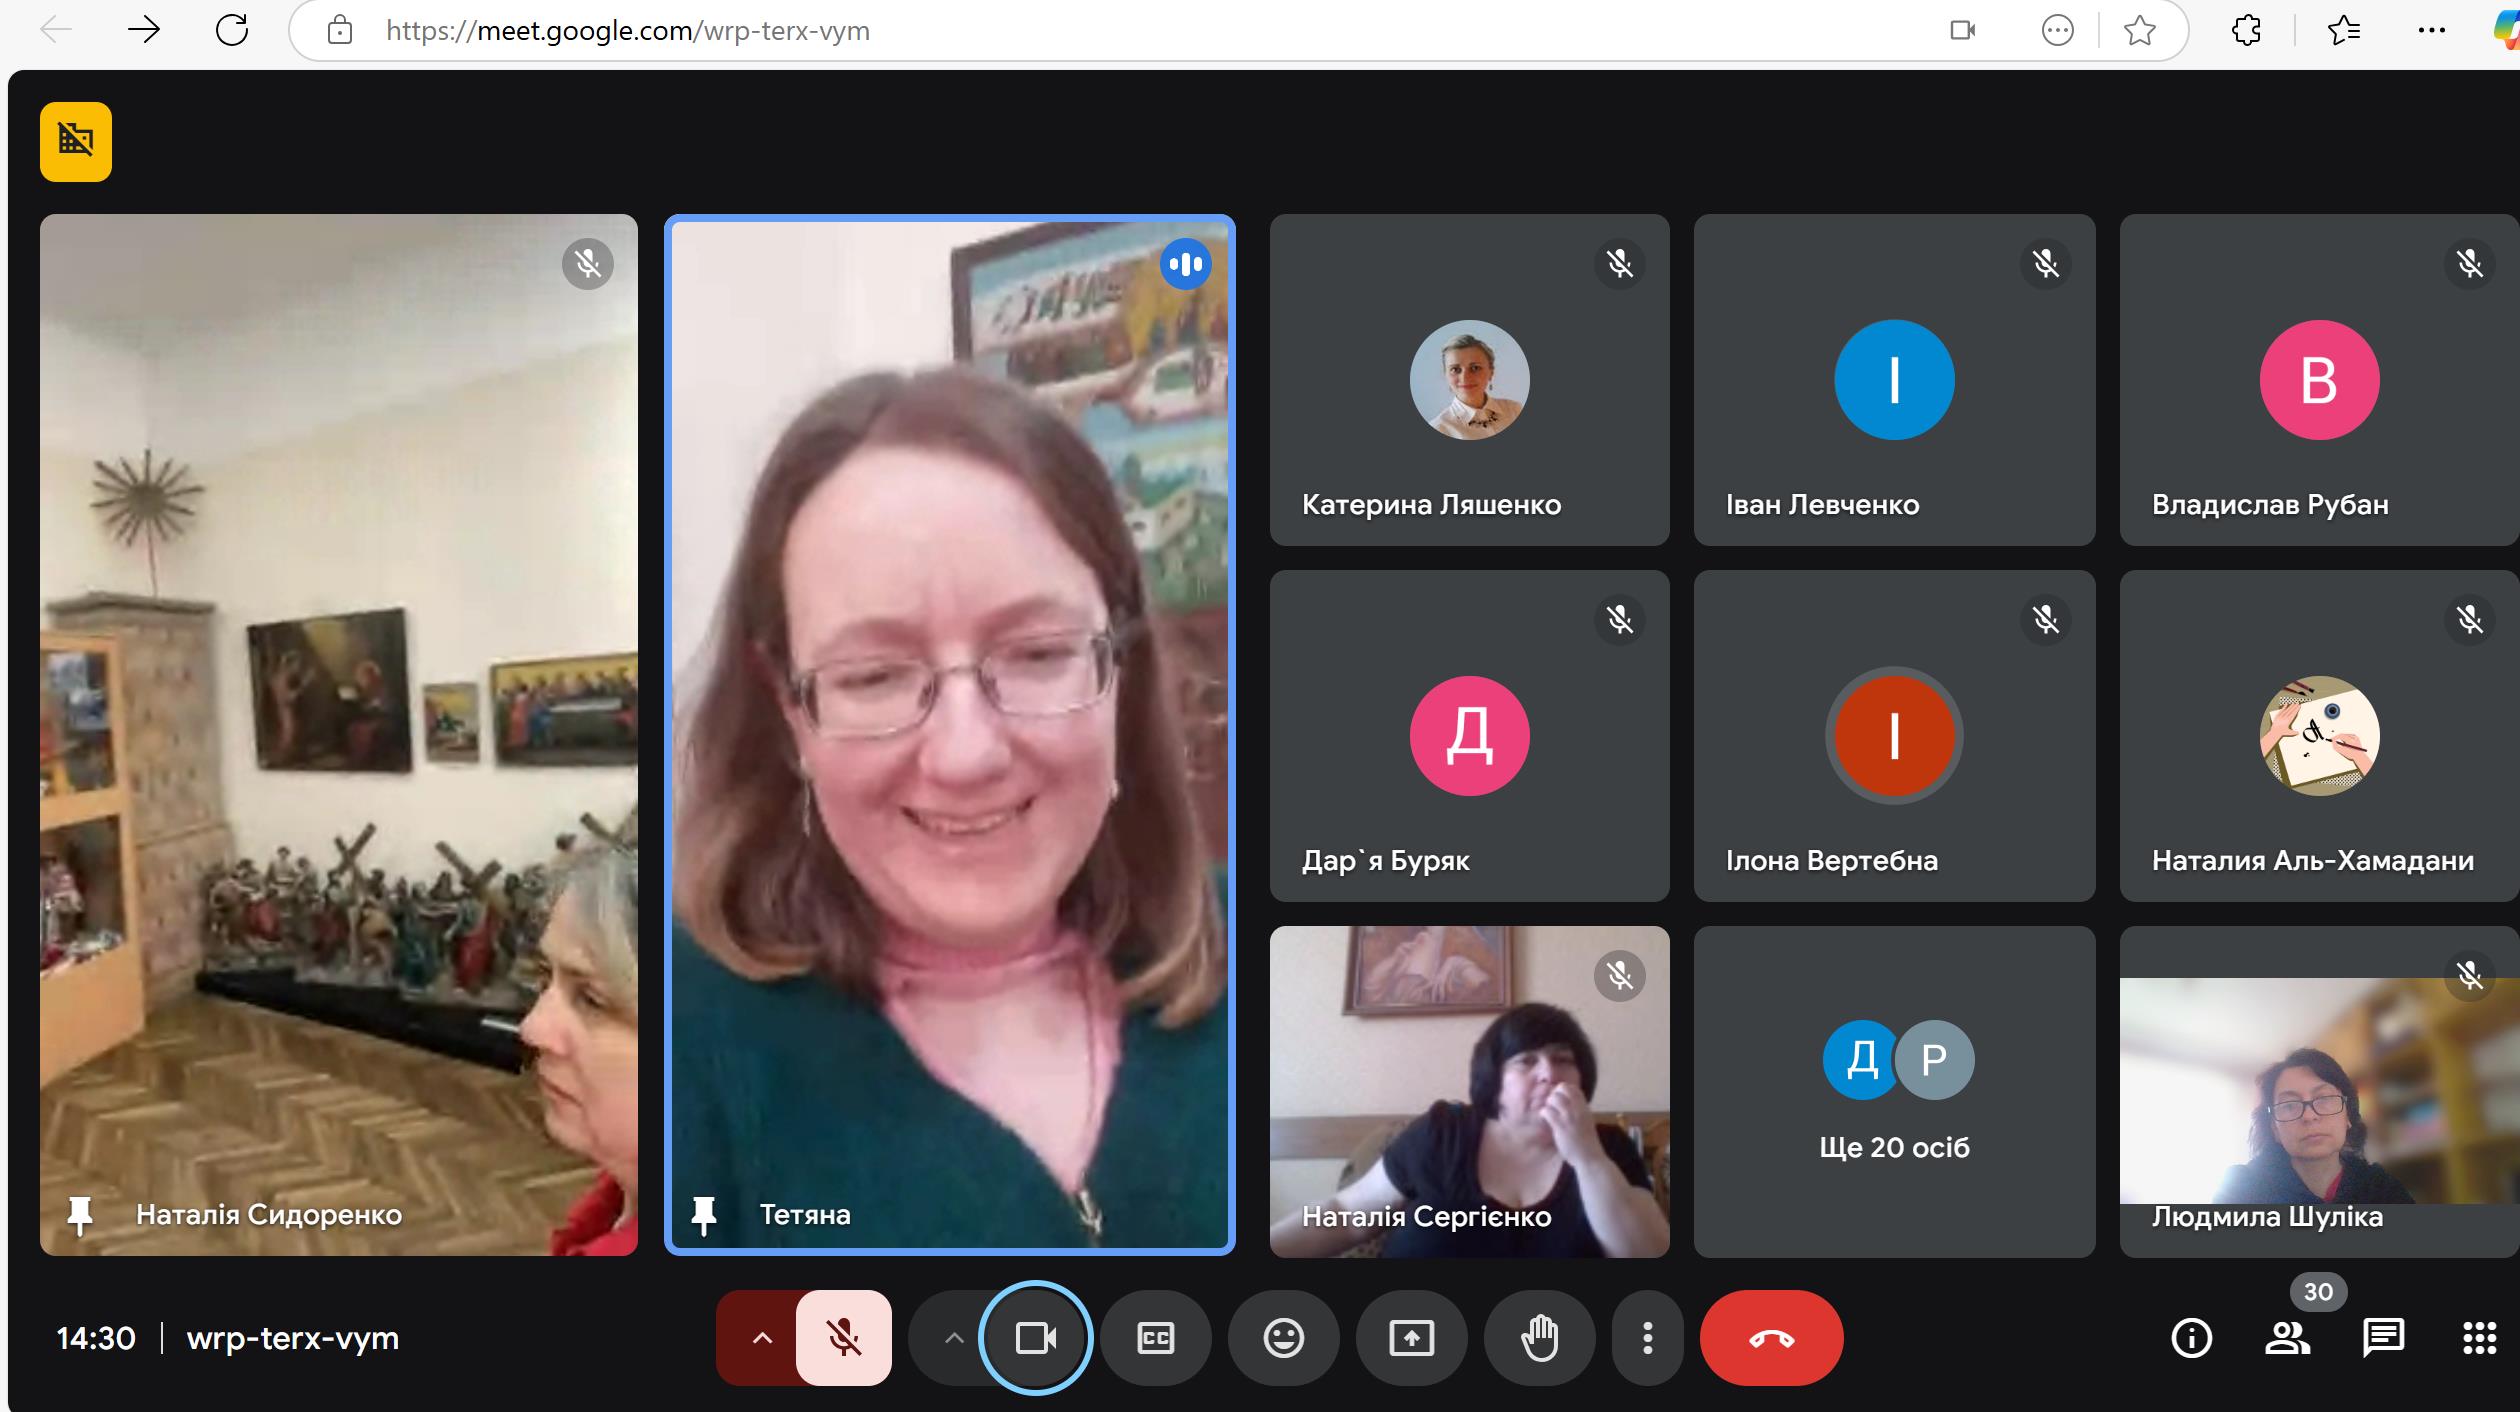The image size is (2520, 1412).
Task: Open video settings arrow next to camera
Action: pyautogui.click(x=953, y=1337)
